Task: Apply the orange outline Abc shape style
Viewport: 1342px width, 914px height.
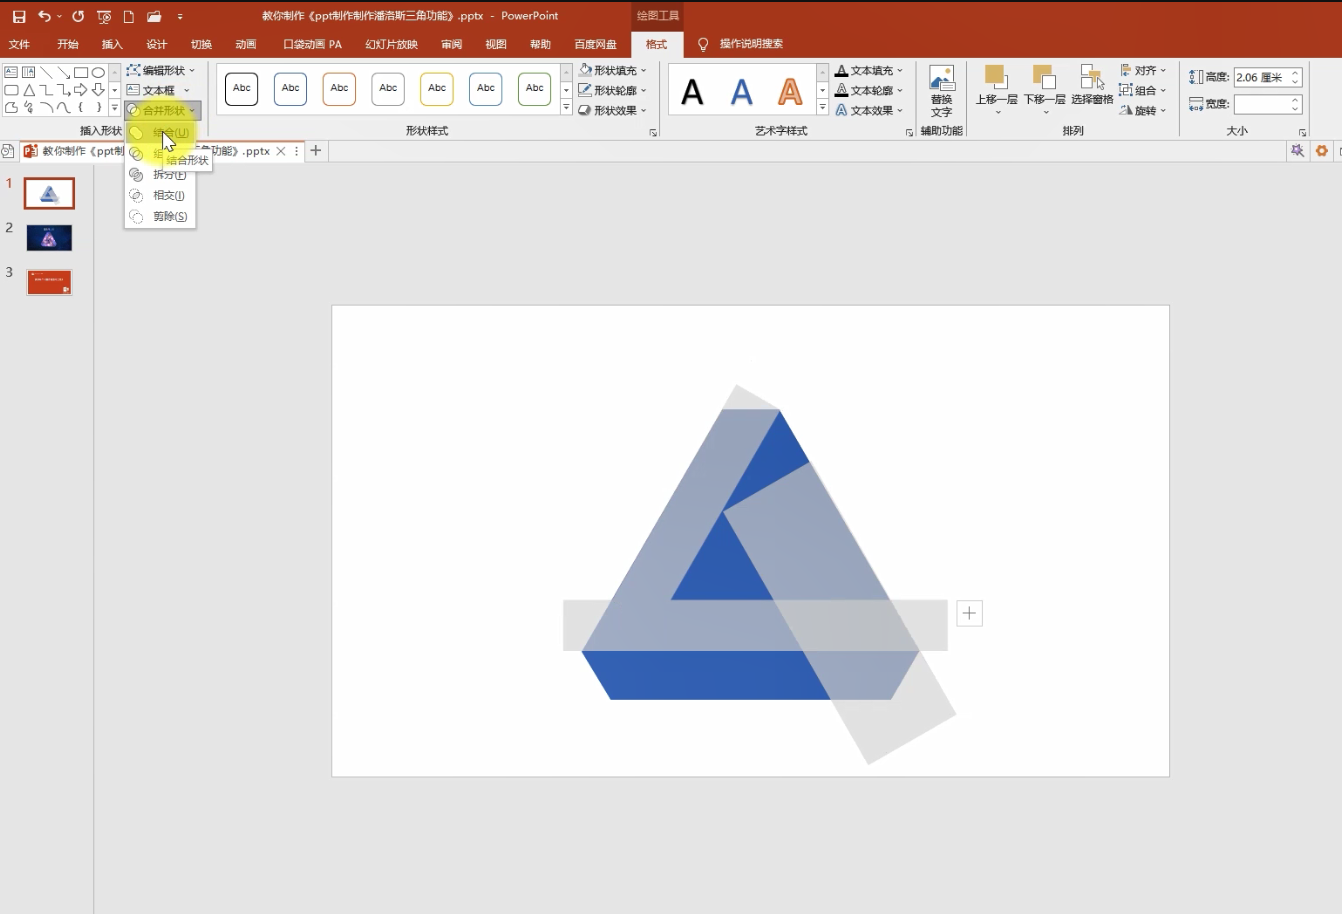Action: click(340, 89)
